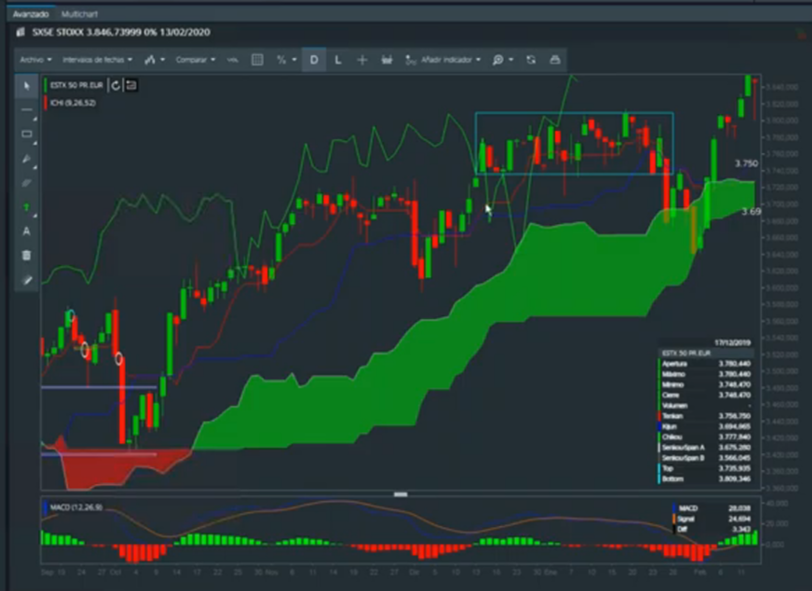Screen dimensions: 812x591
Task: Click the print chart icon
Action: [x=555, y=60]
